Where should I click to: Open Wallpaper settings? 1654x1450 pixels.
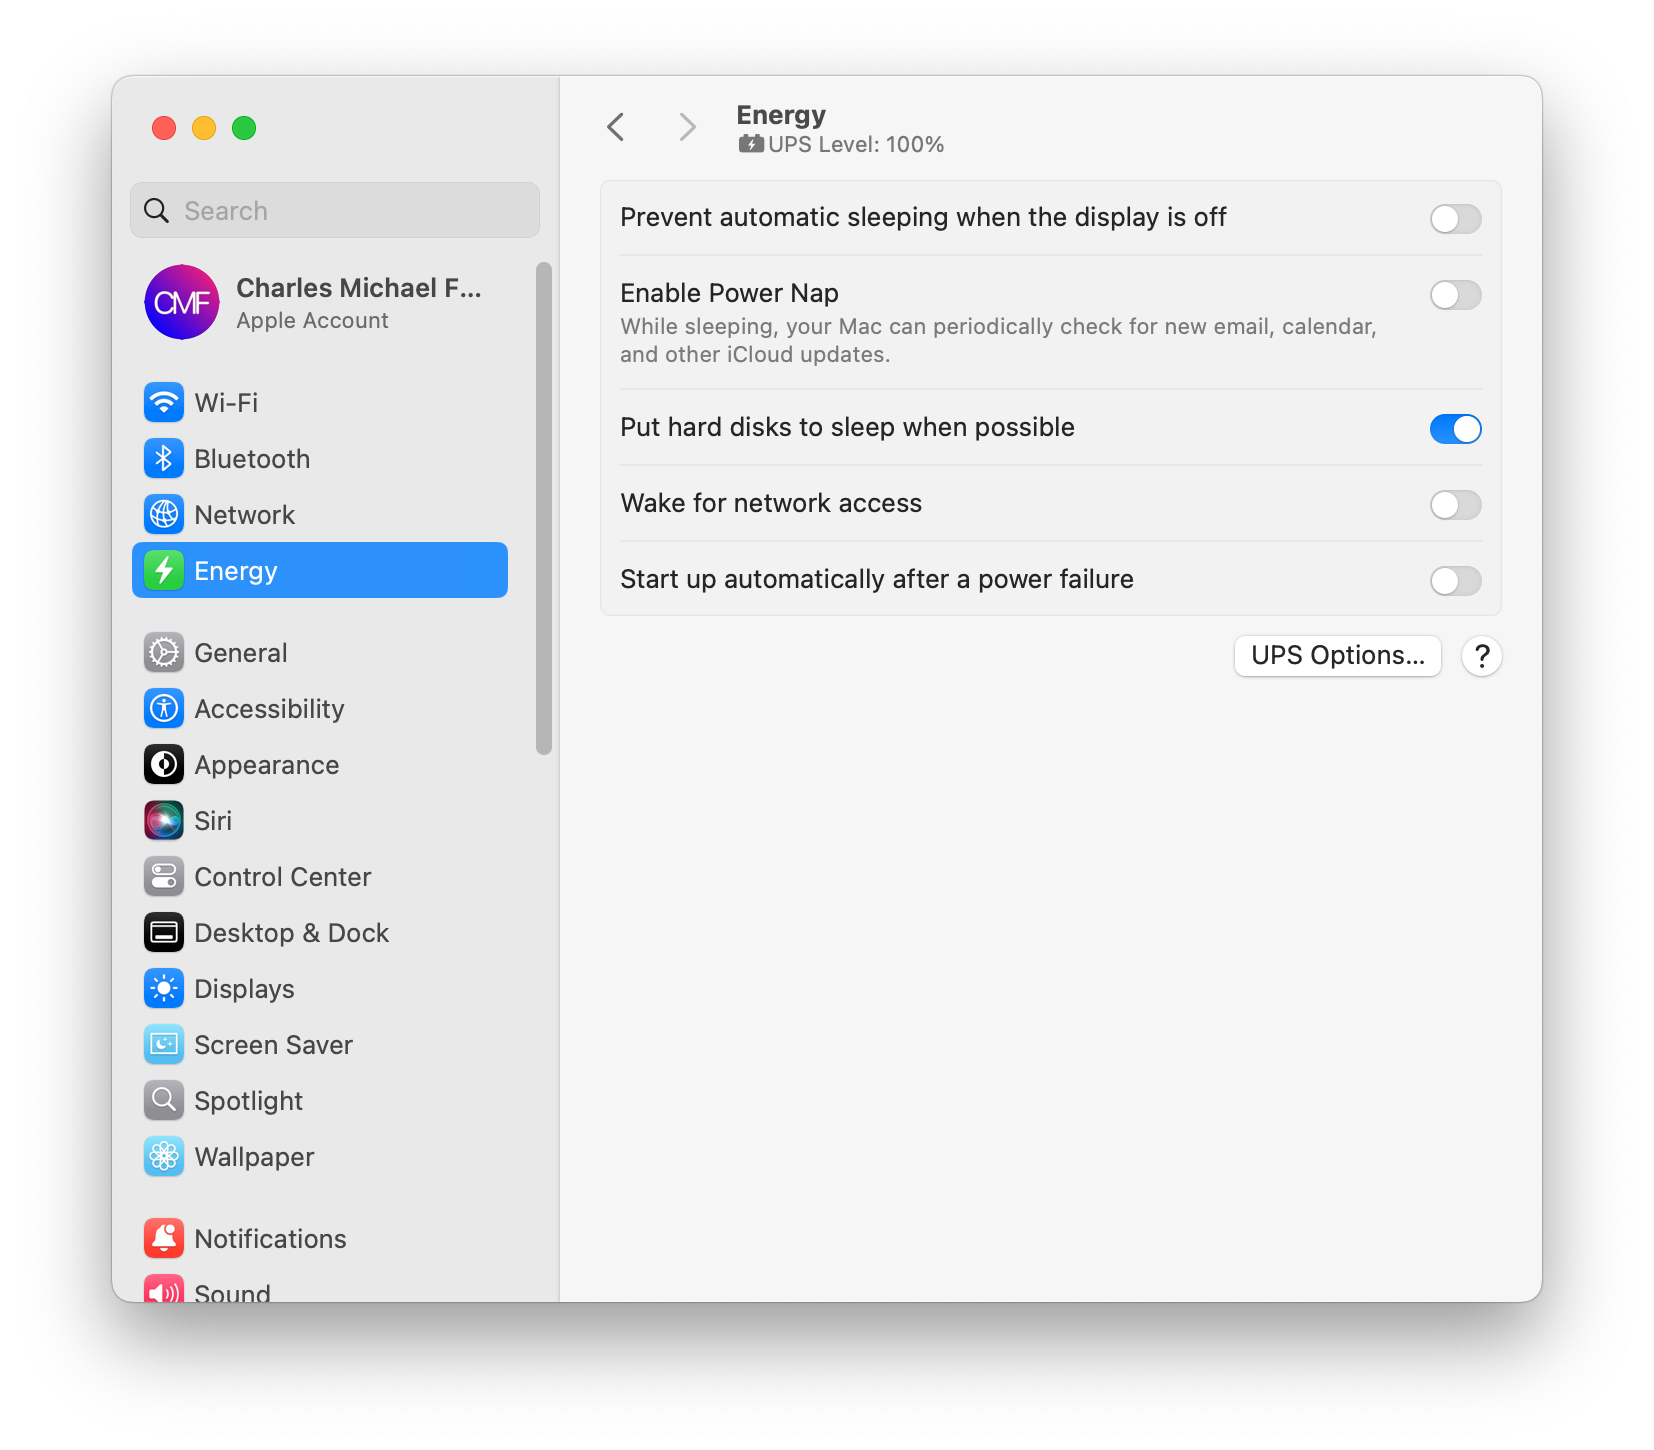click(320, 1157)
